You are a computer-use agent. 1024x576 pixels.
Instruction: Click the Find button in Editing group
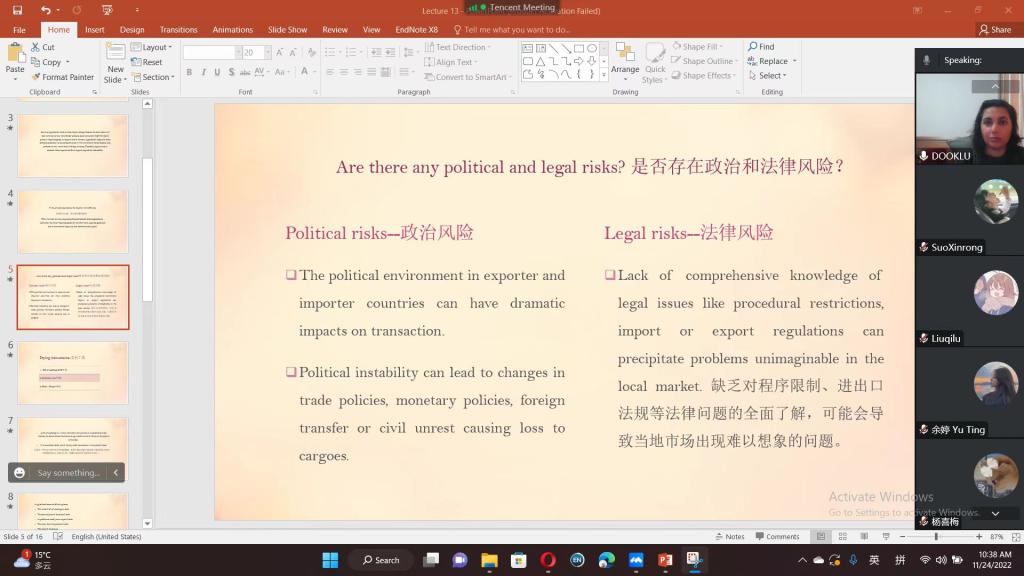(761, 47)
